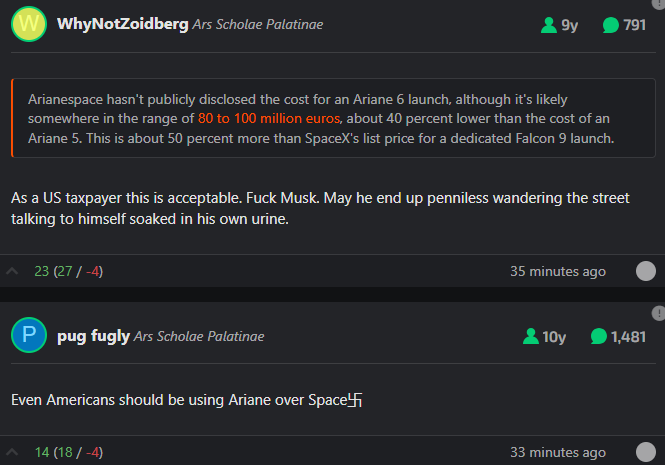Click the '35 minutes ago' timestamp
The image size is (665, 465).
[558, 271]
